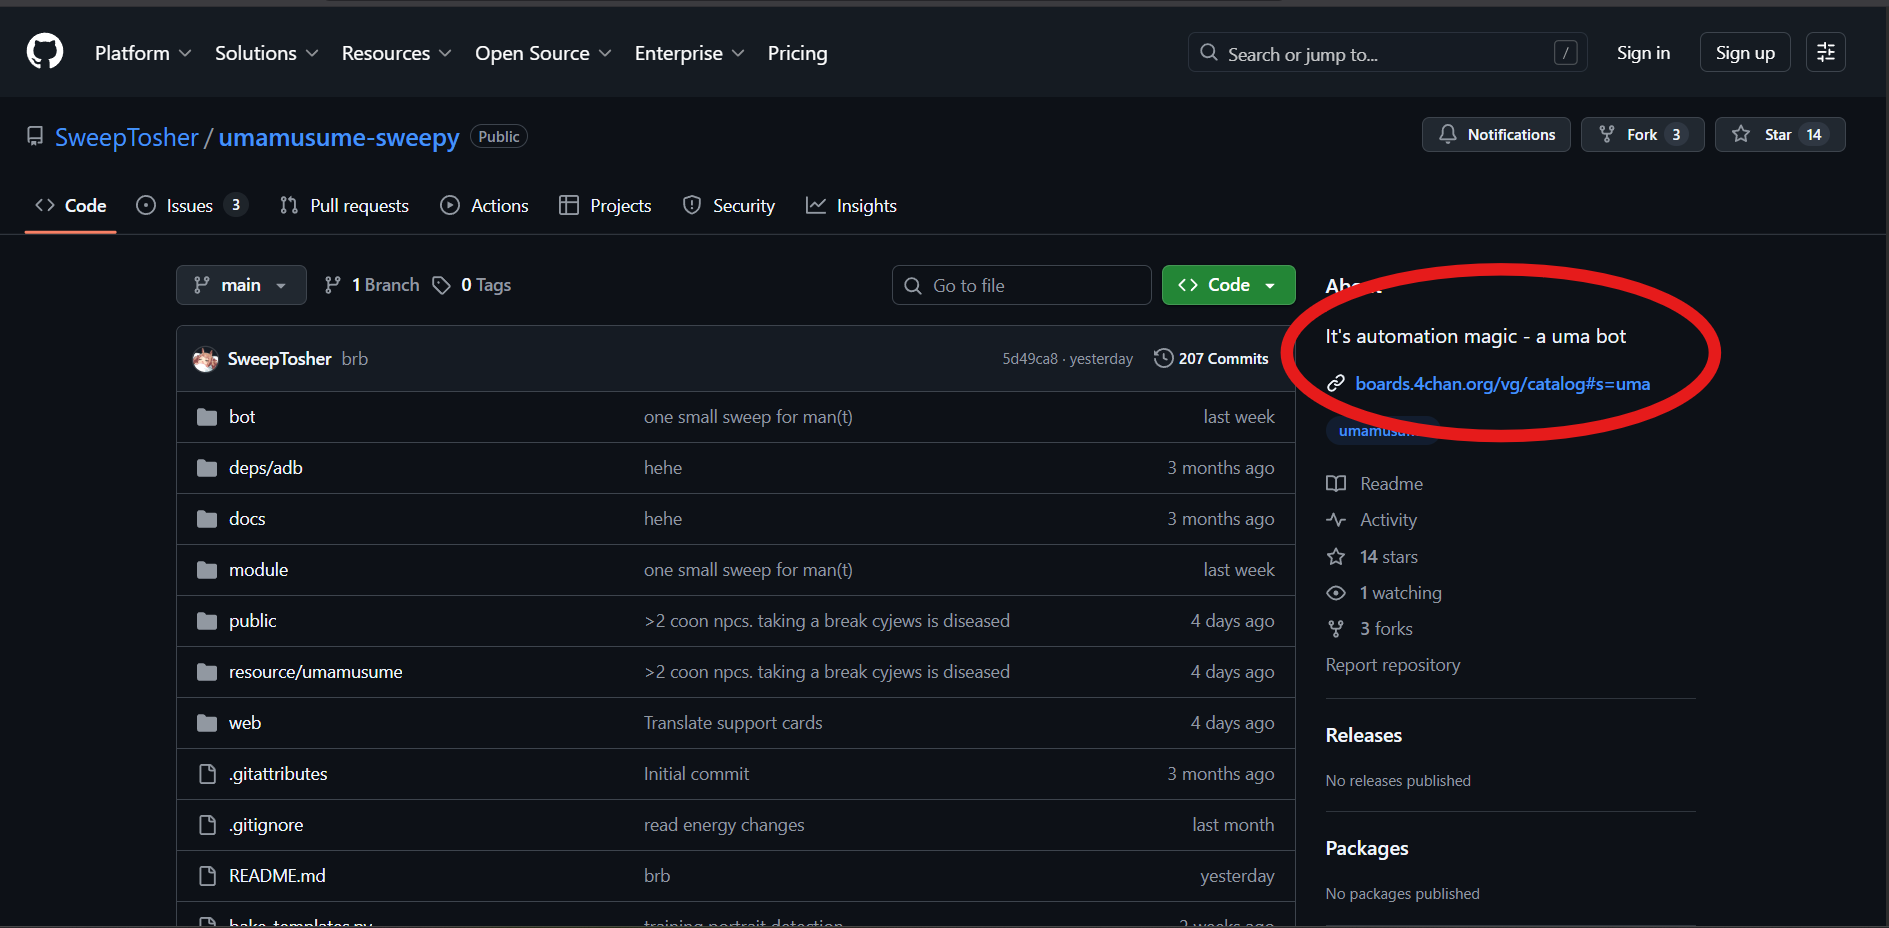Click the SweepTosher avatar in the commit bar
This screenshot has height=928, width=1889.
click(x=206, y=359)
